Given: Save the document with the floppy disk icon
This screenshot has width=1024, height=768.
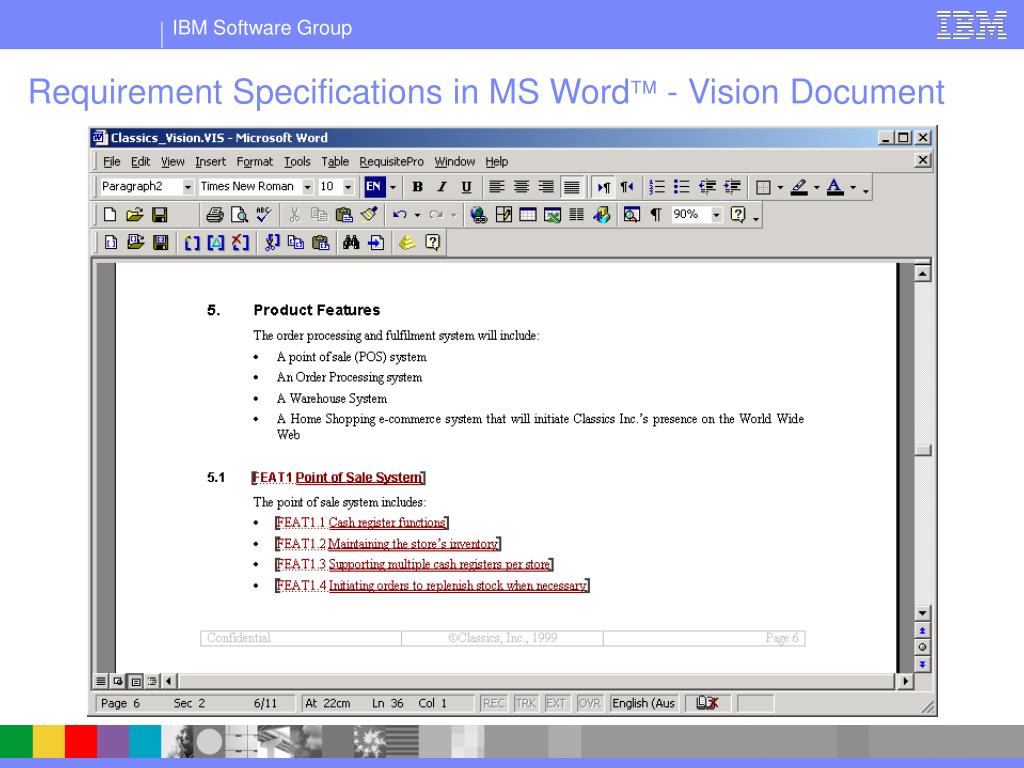Looking at the screenshot, I should (159, 215).
